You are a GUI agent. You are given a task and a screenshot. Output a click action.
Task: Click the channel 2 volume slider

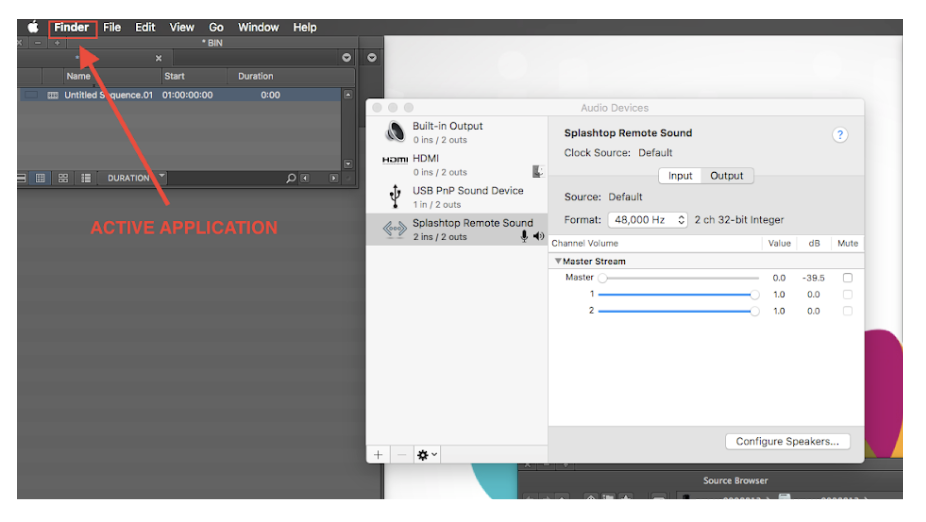click(x=678, y=311)
